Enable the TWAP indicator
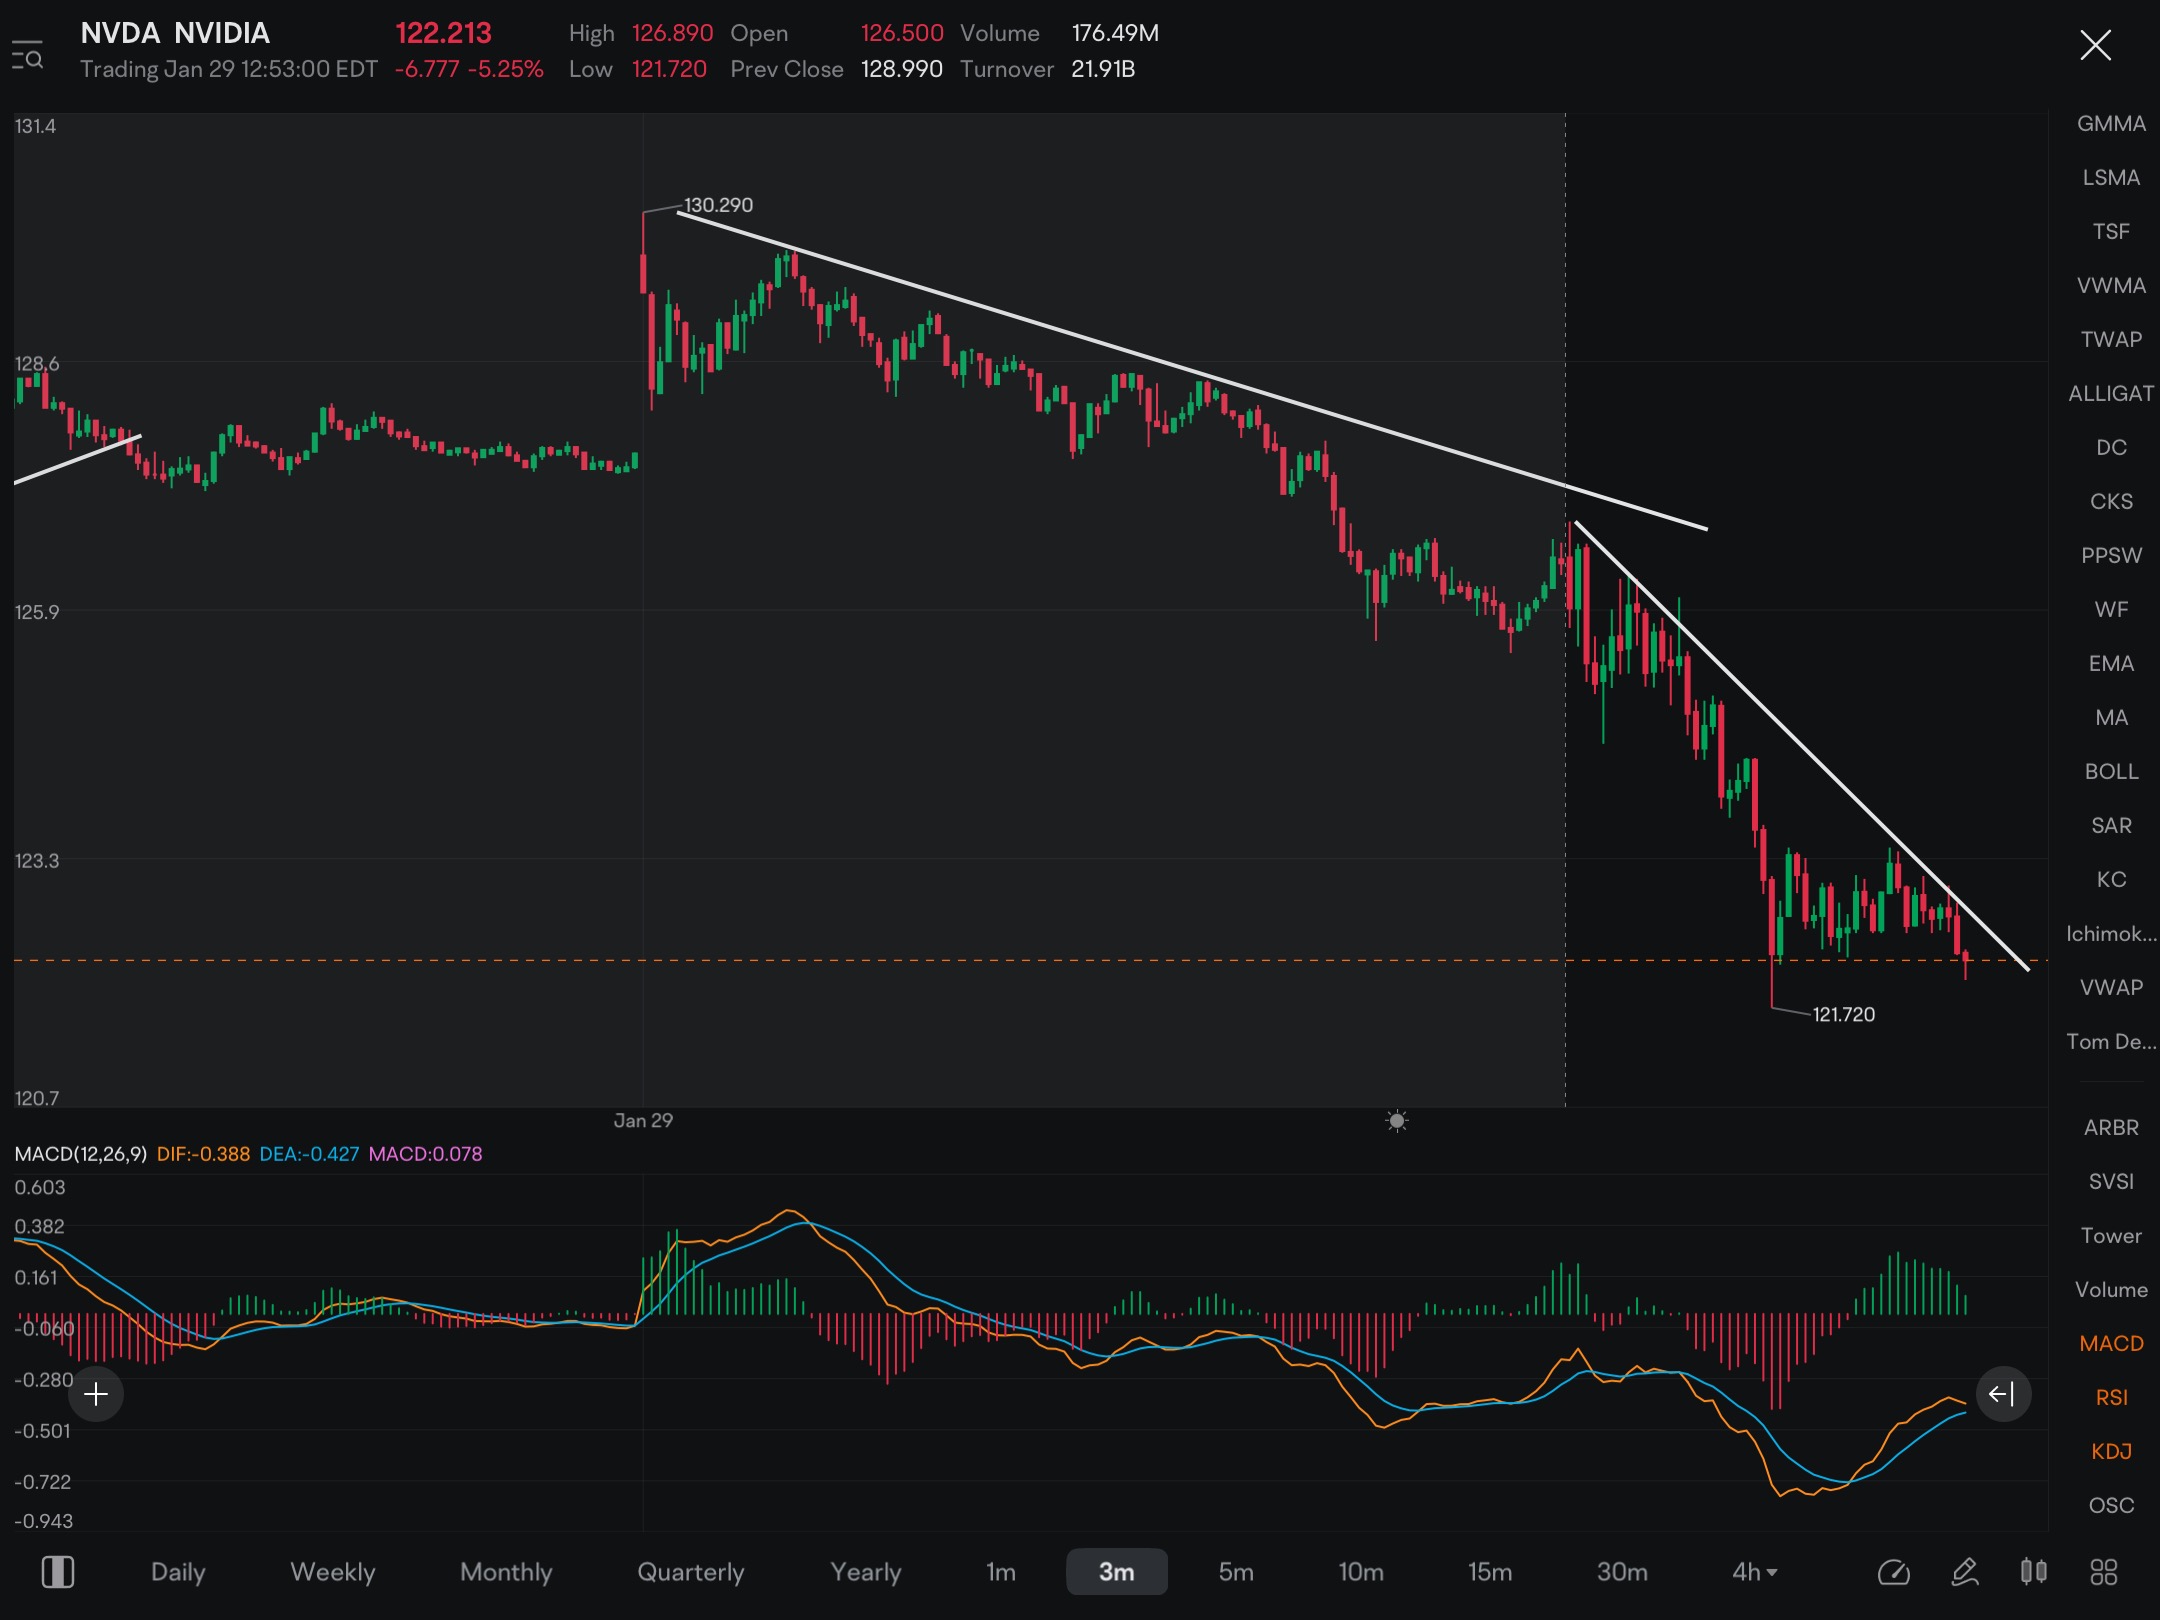The width and height of the screenshot is (2160, 1620). tap(2111, 340)
